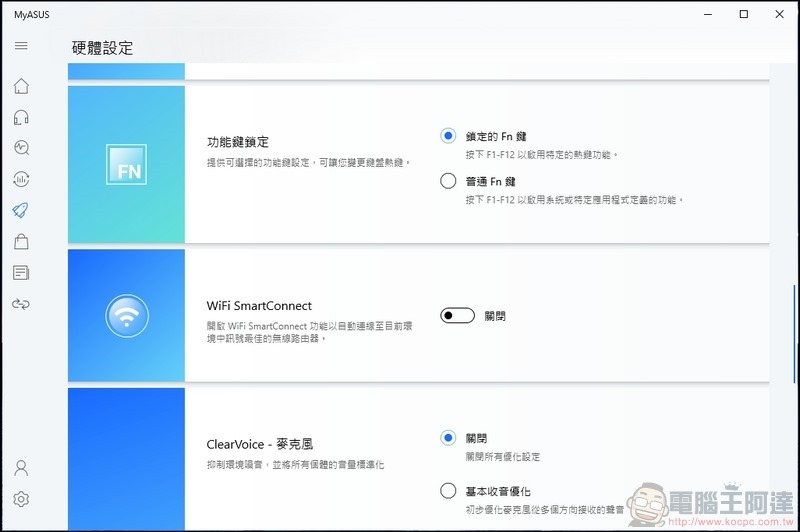Open the system diagnosis icon
Screen dimensions: 800x532
tap(21, 148)
